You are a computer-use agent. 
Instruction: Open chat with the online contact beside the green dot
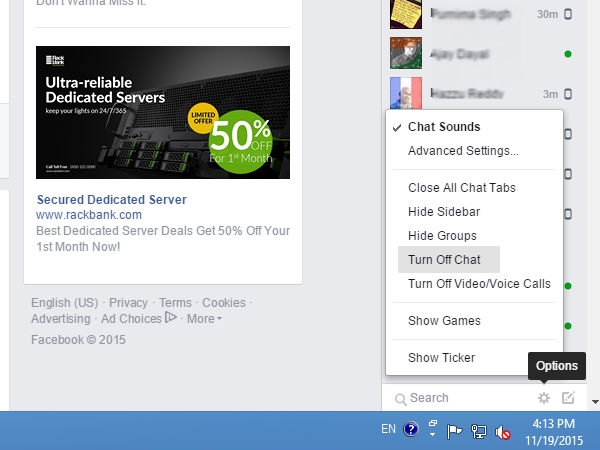[482, 54]
